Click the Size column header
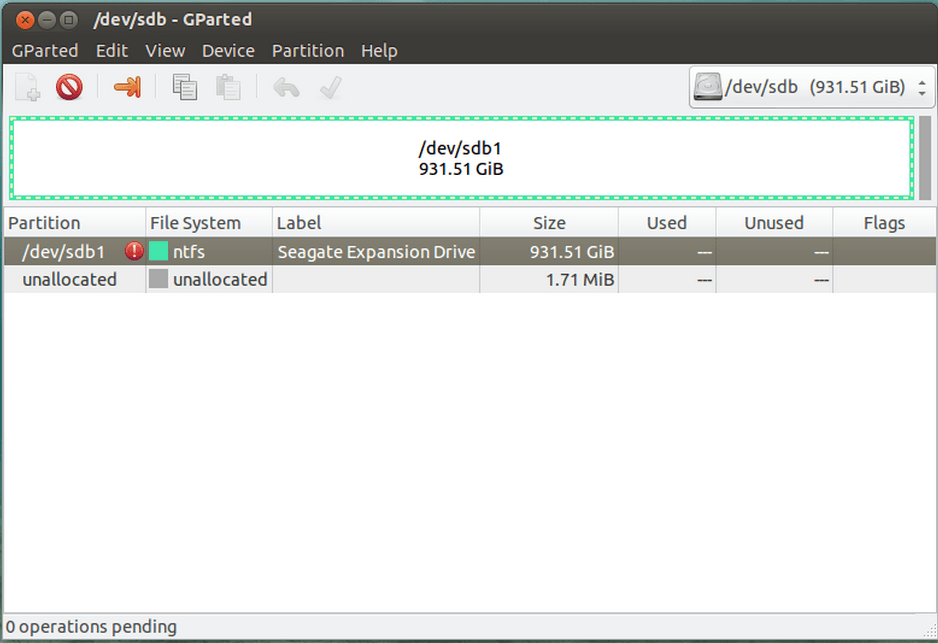 tap(549, 223)
